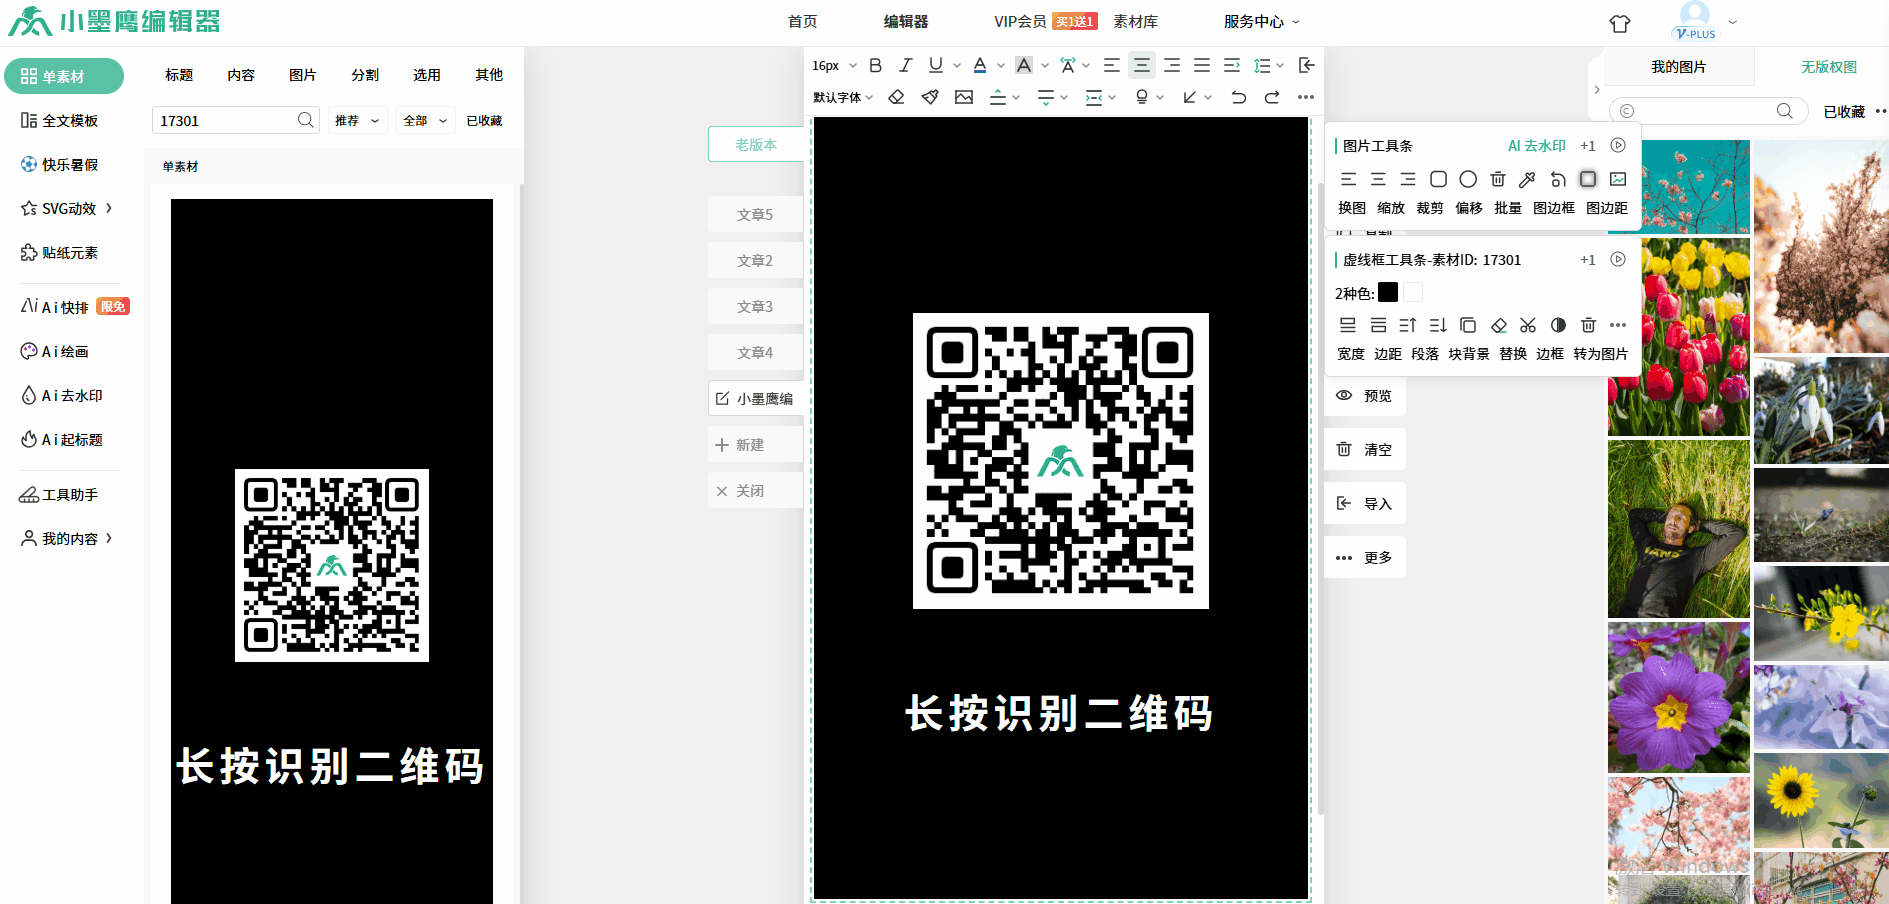The image size is (1889, 904).
Task: Click the round-corner rectangle image shape icon
Action: (1438, 179)
